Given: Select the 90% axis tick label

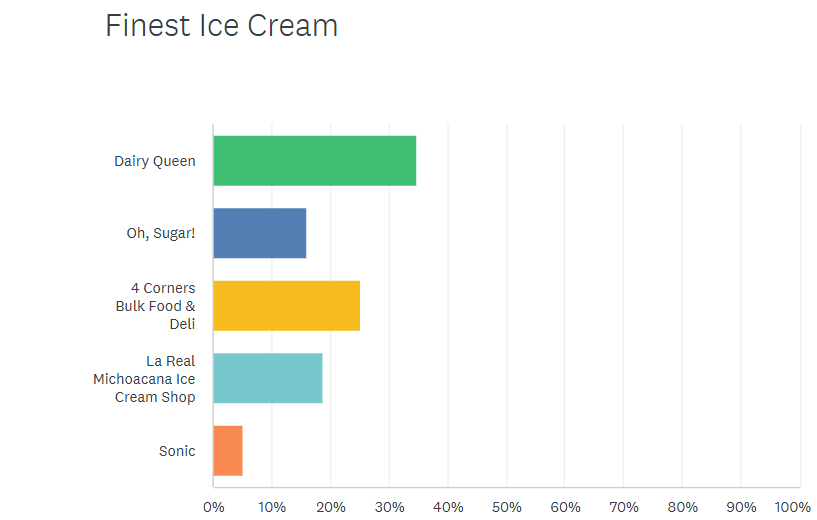Looking at the screenshot, I should click(741, 507).
